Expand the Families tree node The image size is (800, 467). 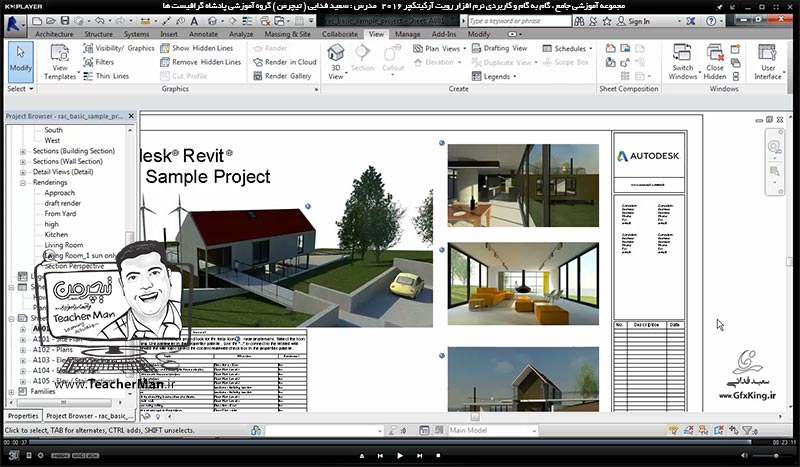(x=11, y=391)
